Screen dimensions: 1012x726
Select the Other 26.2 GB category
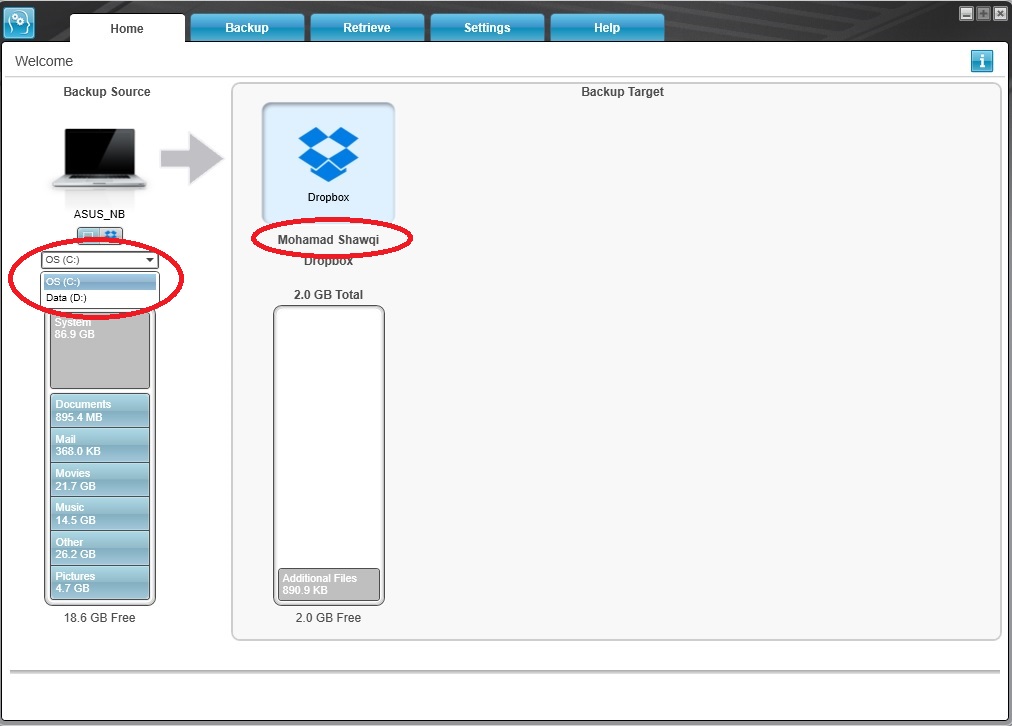coord(100,548)
